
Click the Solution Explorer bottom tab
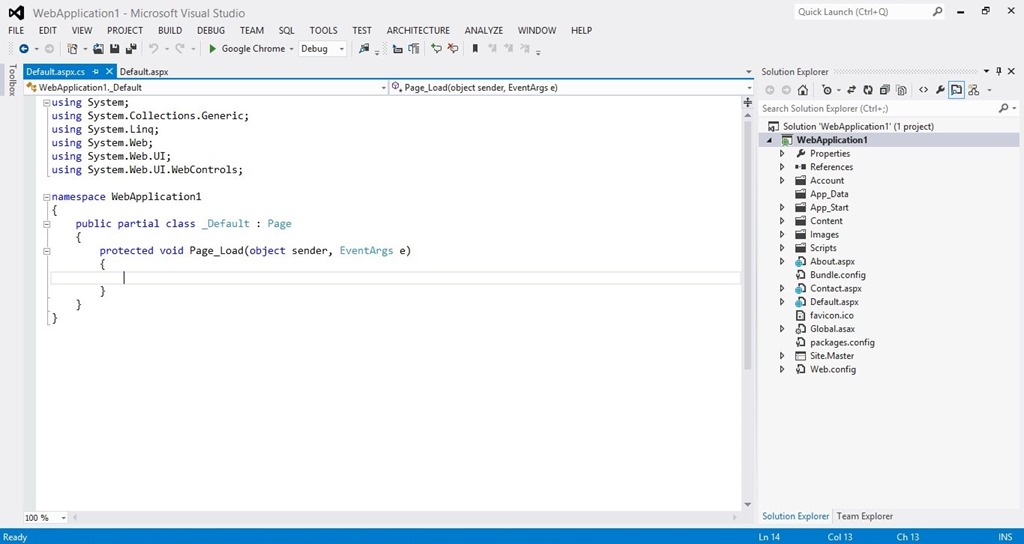[x=795, y=516]
